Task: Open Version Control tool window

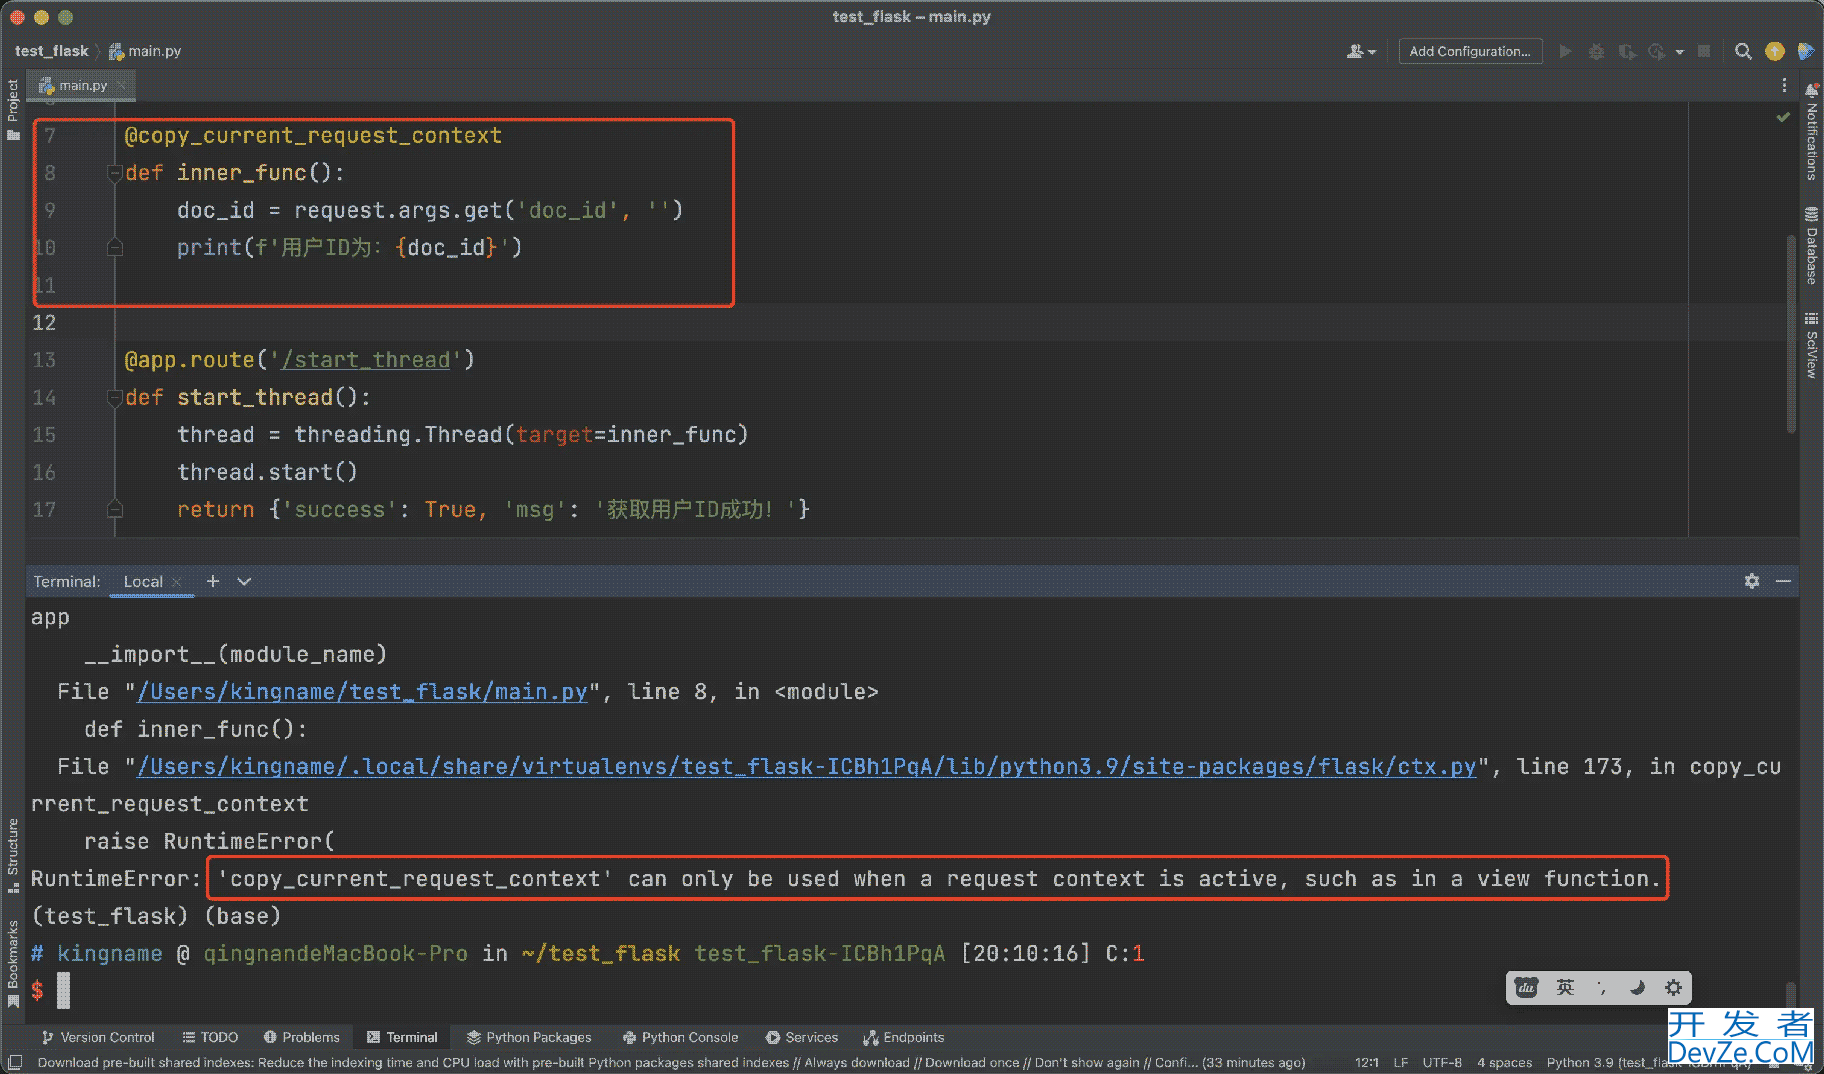Action: (x=98, y=1038)
